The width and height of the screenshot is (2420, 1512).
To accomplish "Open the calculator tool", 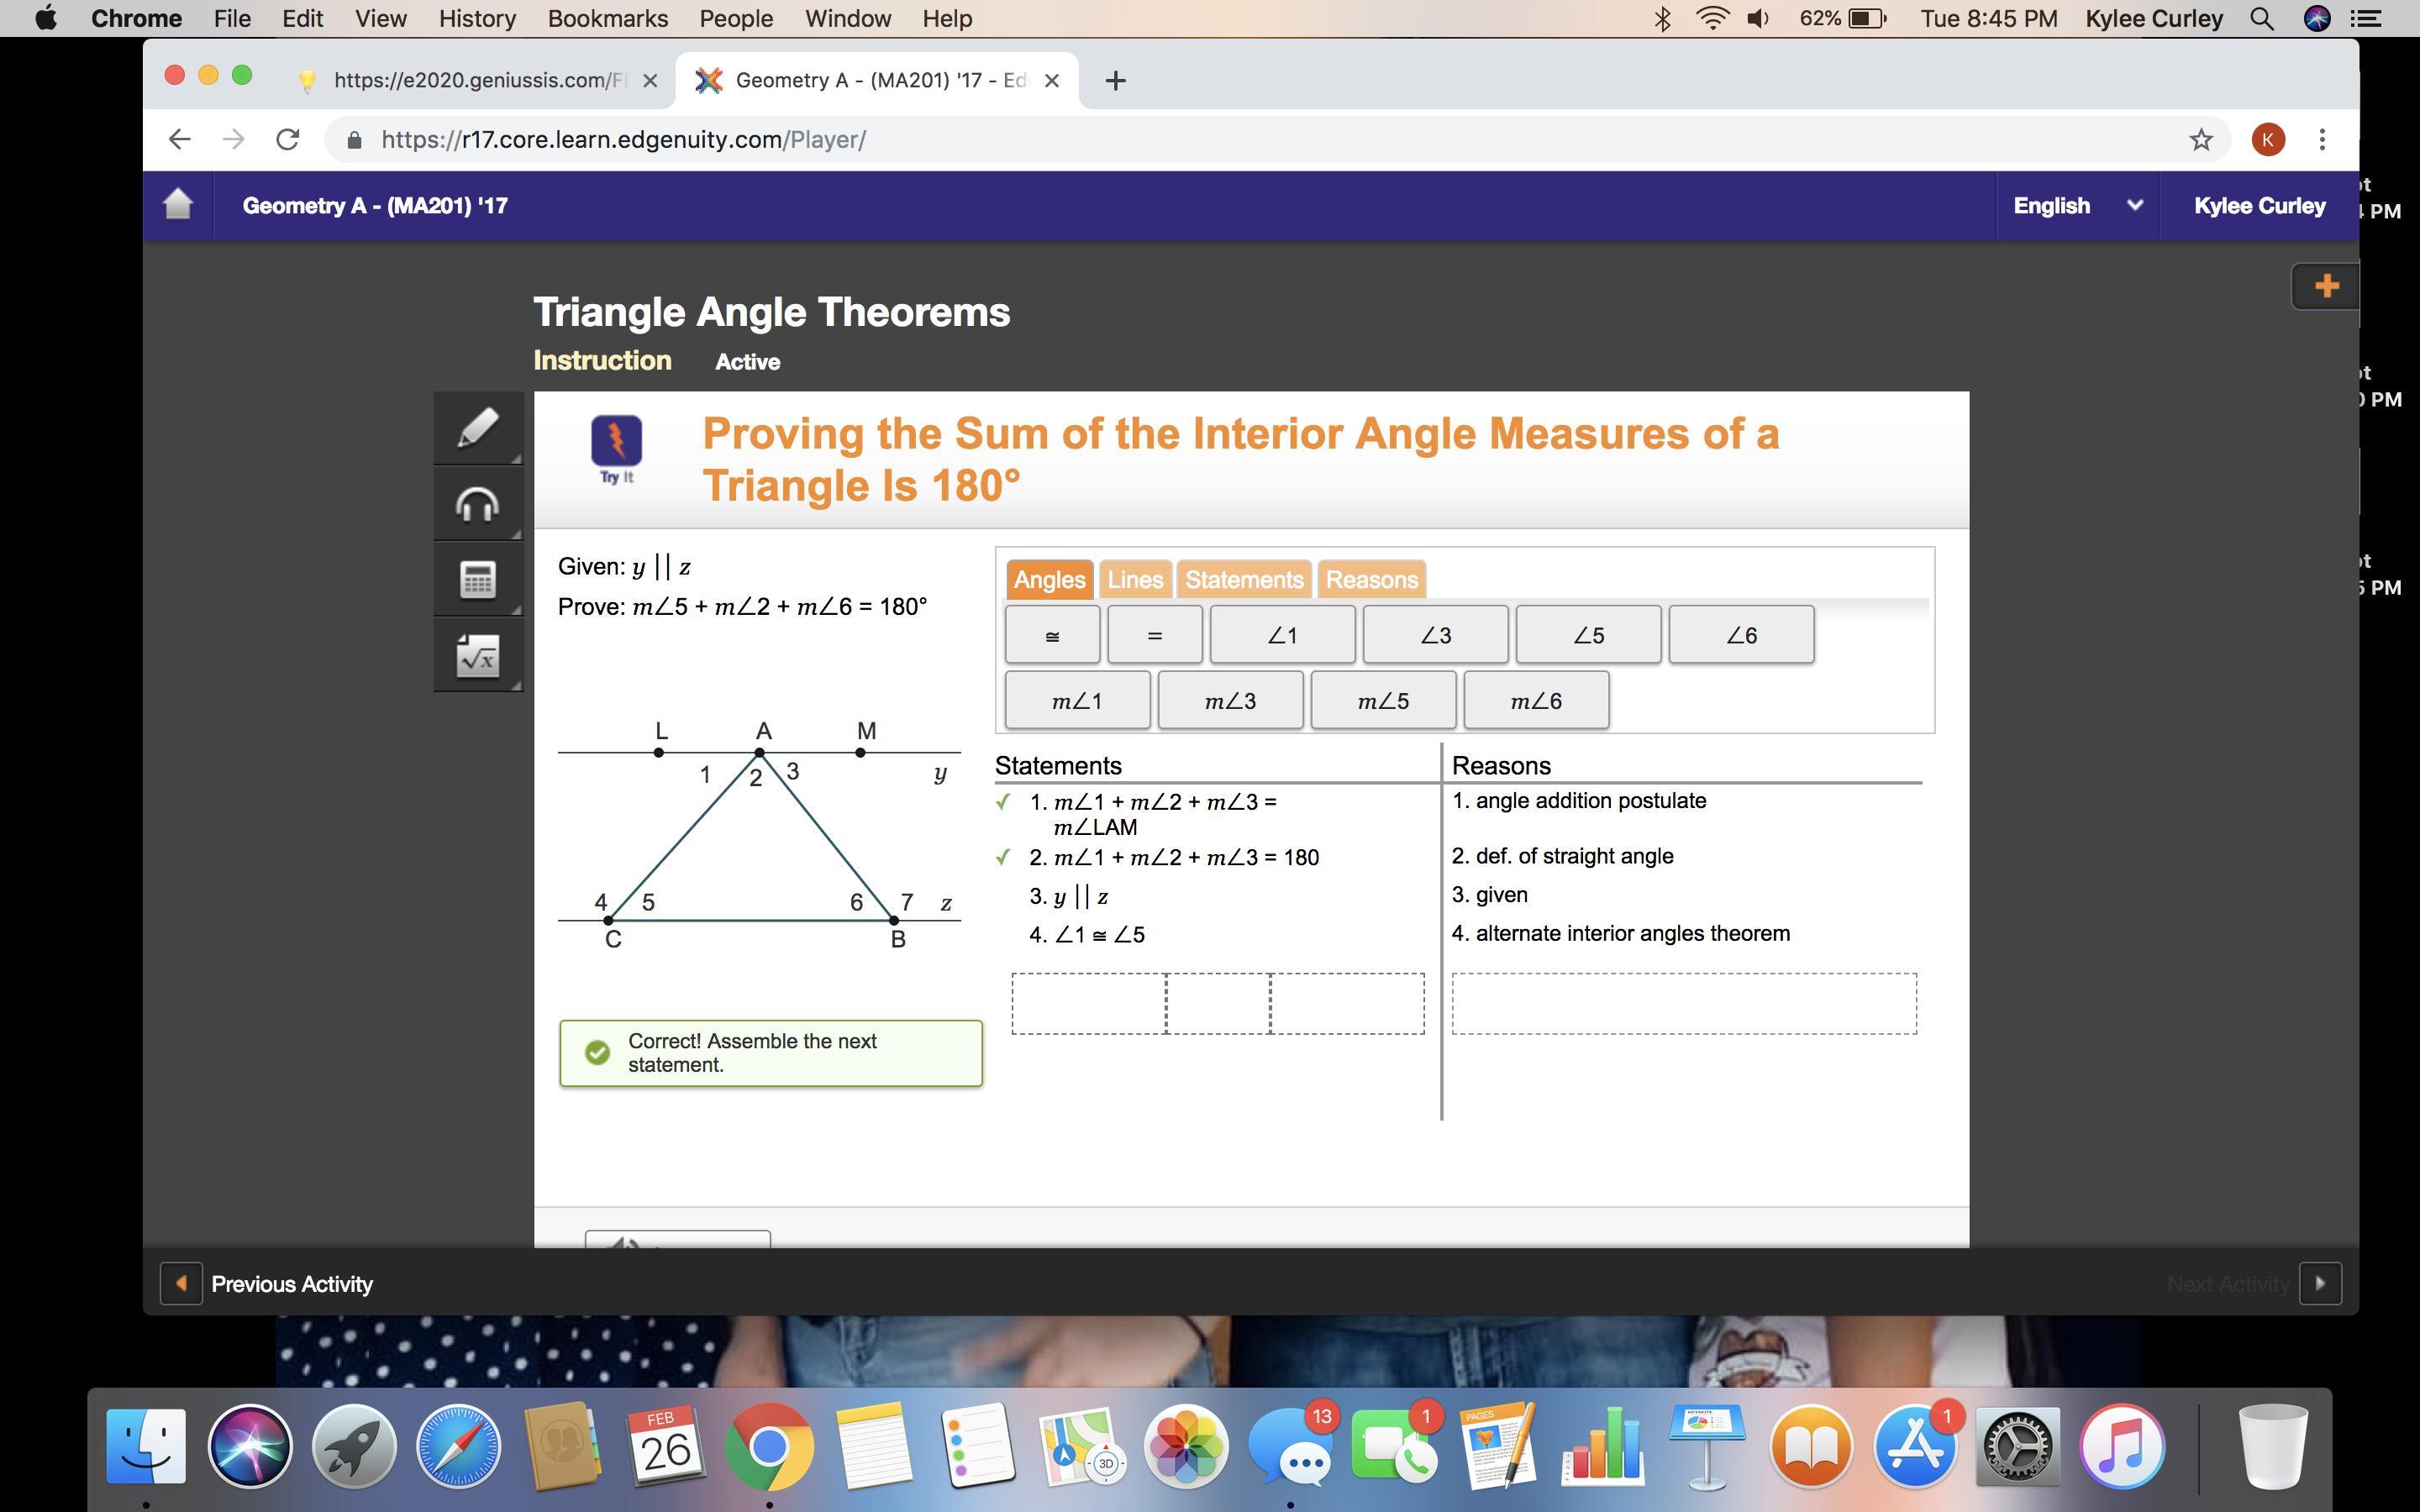I will 477,580.
